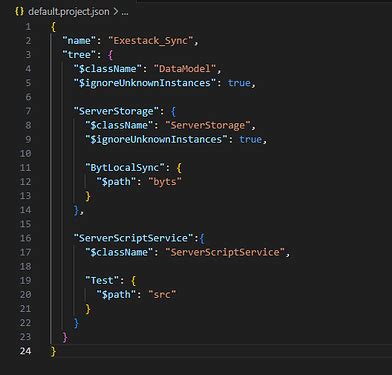The height and width of the screenshot is (375, 392).
Task: Click "ServerScriptService" string value on line 17
Action: [225, 252]
